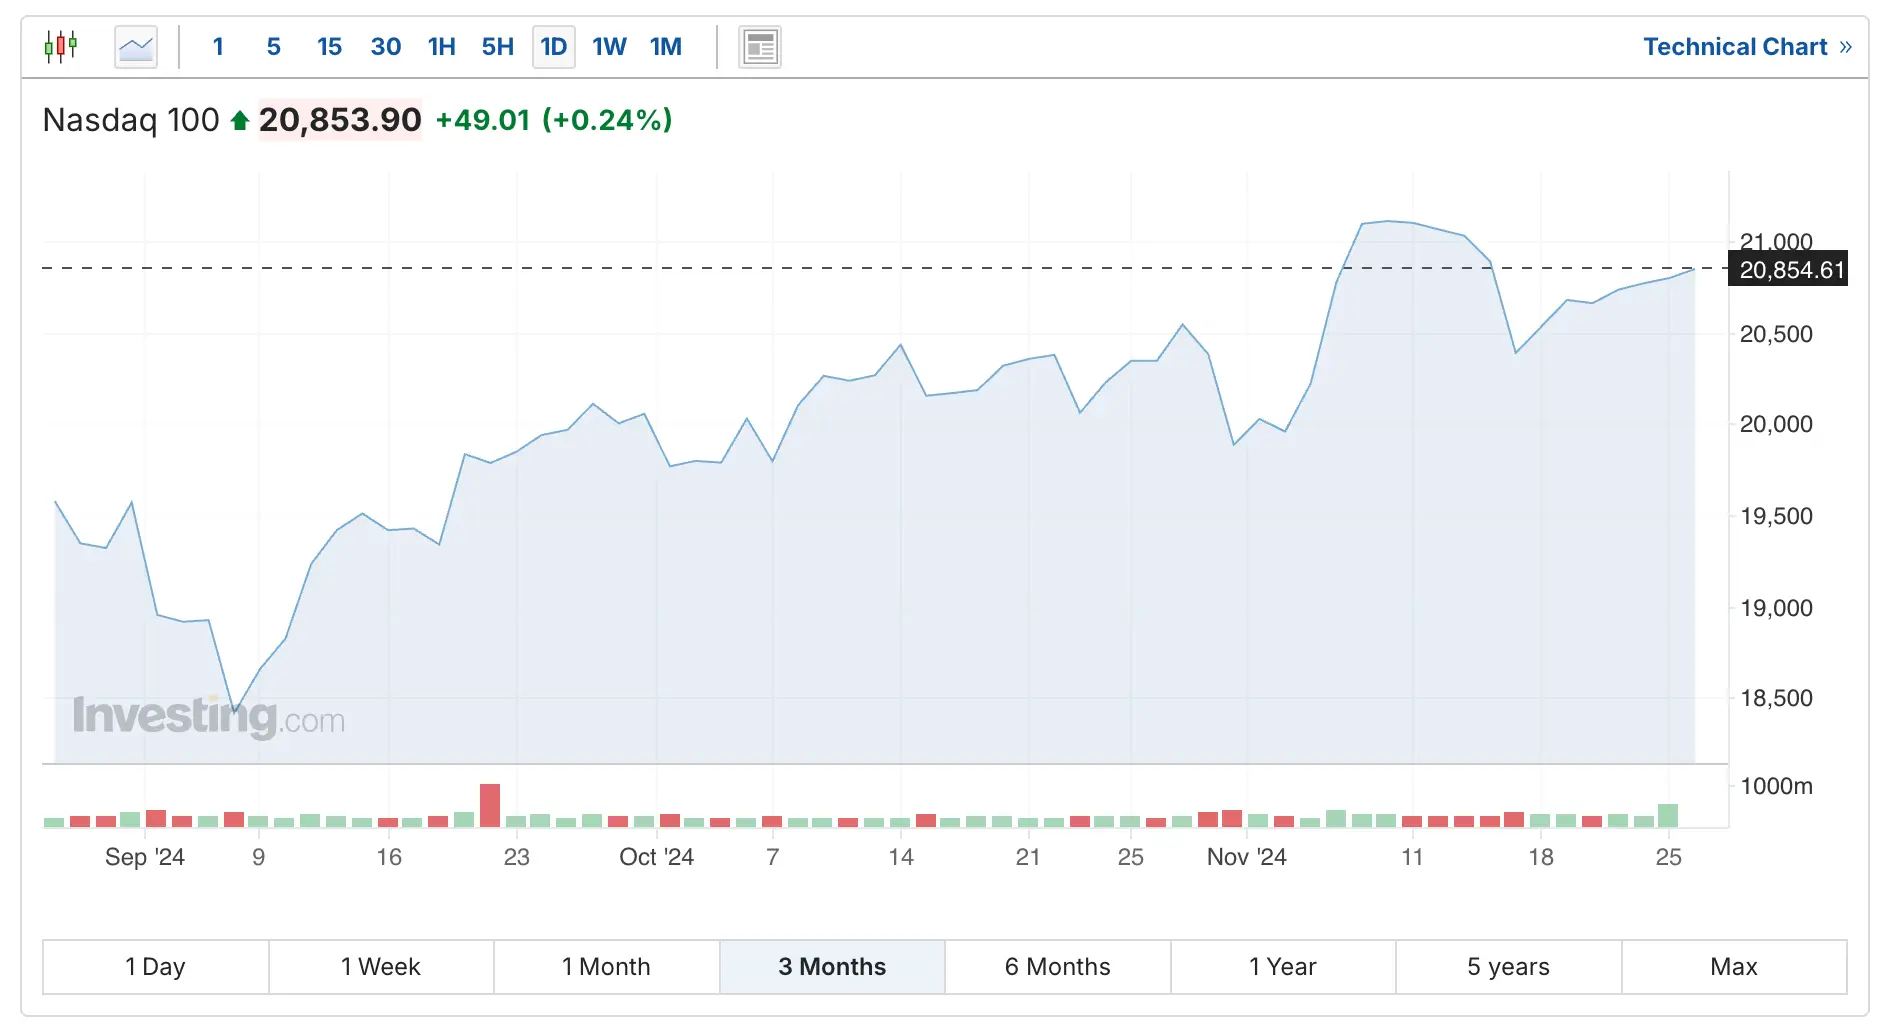Switch to candlestick chart type
The width and height of the screenshot is (1890, 1034).
coord(61,47)
